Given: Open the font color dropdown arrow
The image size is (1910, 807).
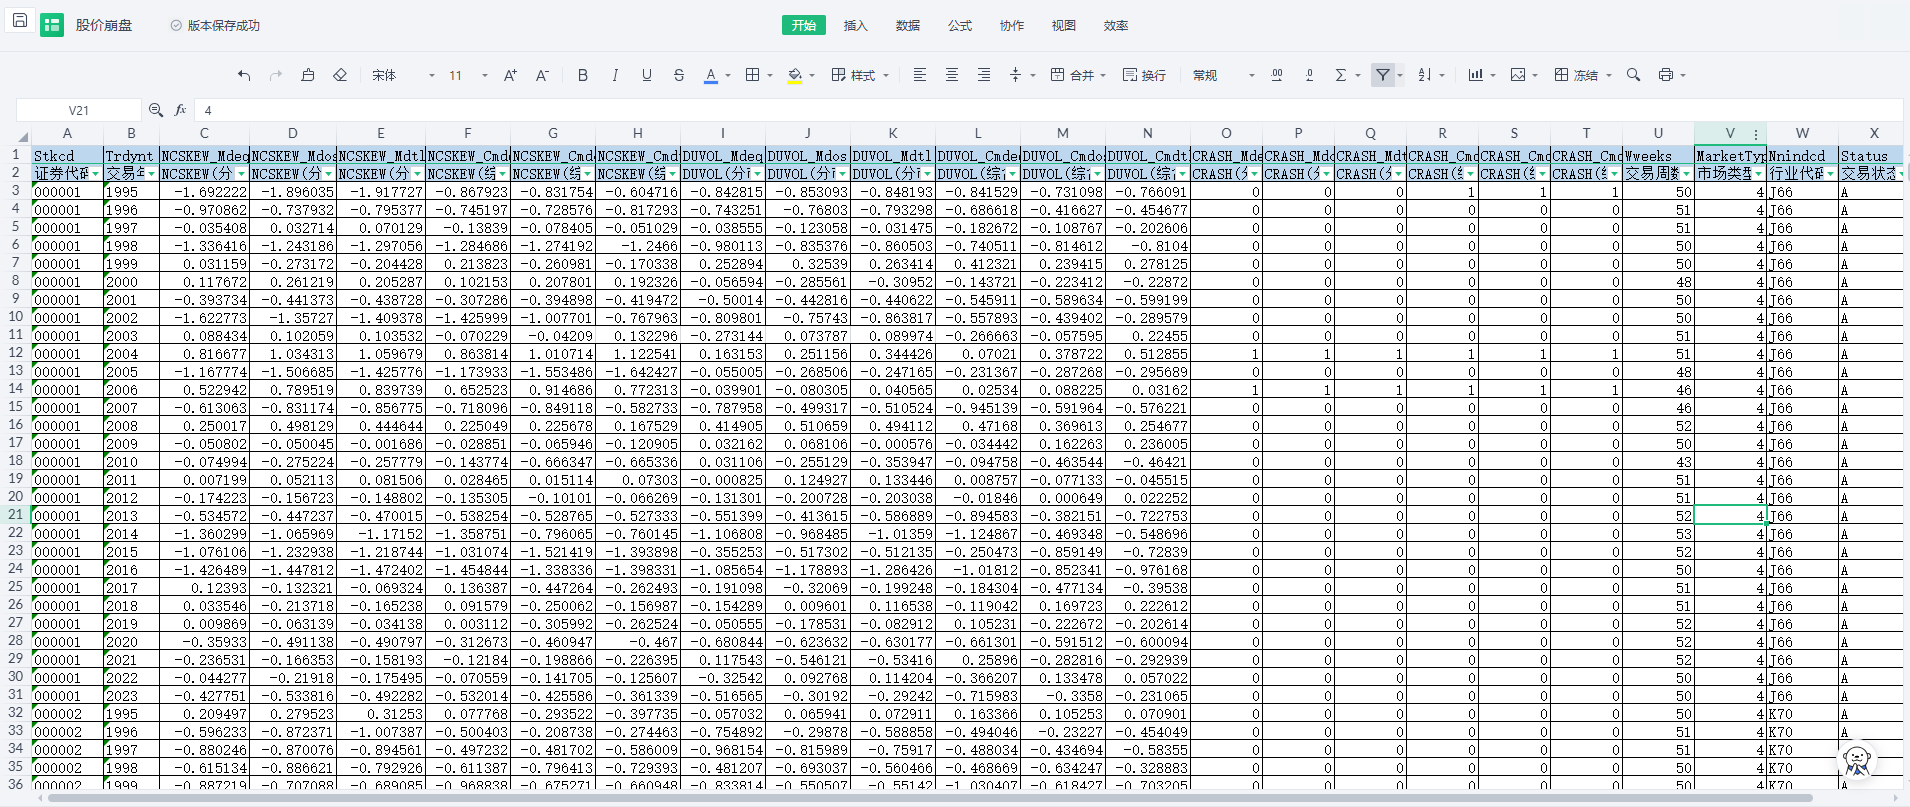Looking at the screenshot, I should pyautogui.click(x=728, y=75).
